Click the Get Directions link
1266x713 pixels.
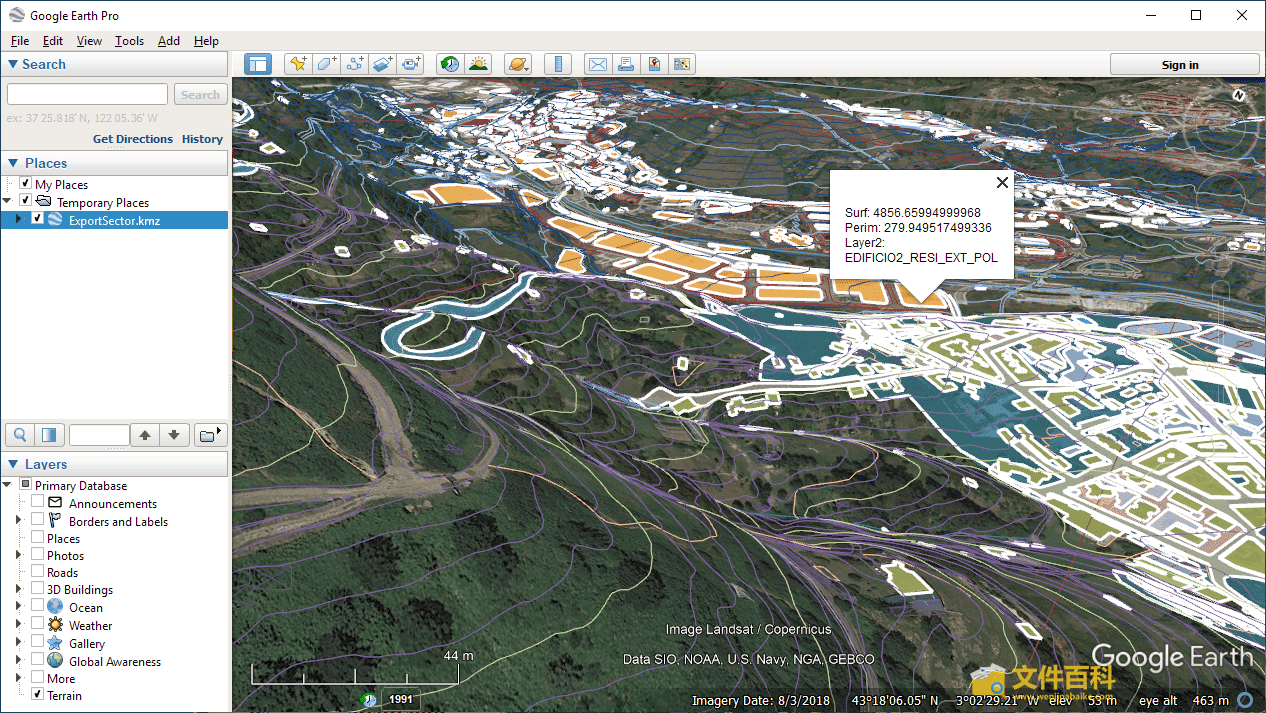pyautogui.click(x=133, y=139)
